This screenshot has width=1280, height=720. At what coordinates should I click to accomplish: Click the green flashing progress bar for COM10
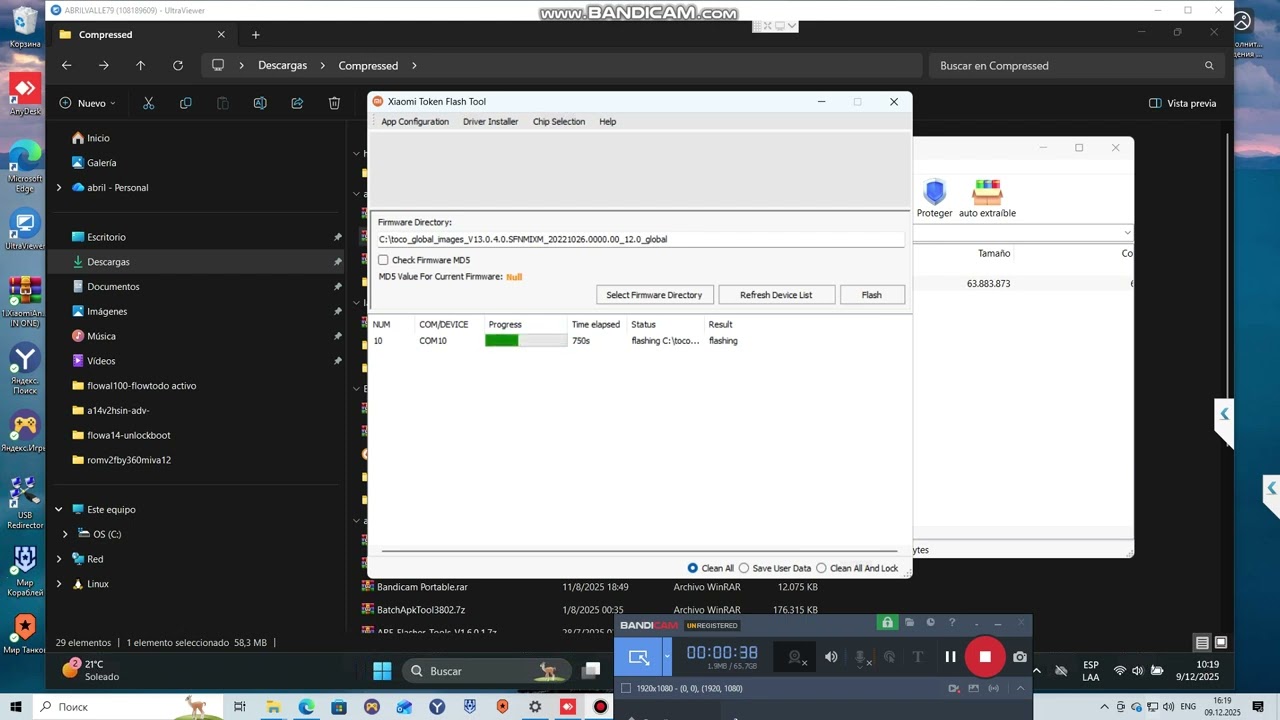[x=526, y=341]
